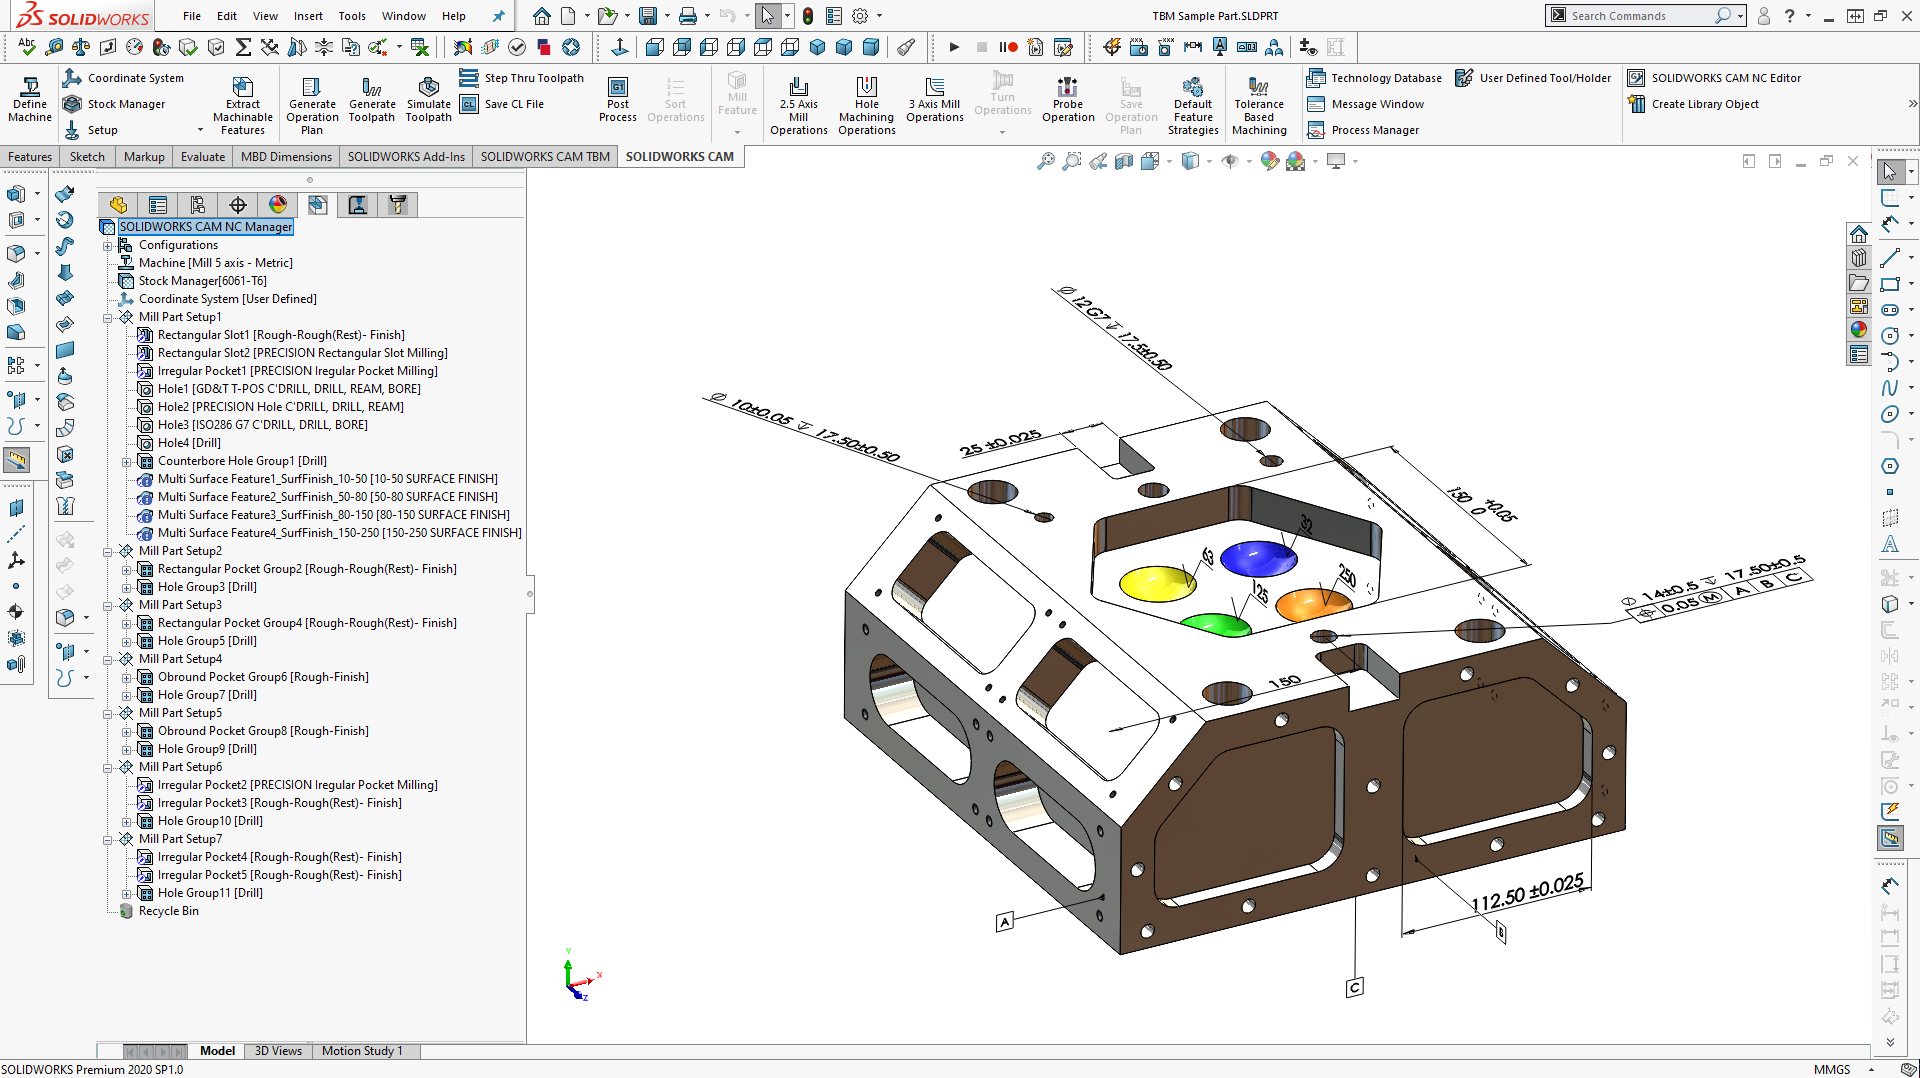This screenshot has height=1078, width=1920.
Task: Expand the Configurations node
Action: pyautogui.click(x=107, y=245)
